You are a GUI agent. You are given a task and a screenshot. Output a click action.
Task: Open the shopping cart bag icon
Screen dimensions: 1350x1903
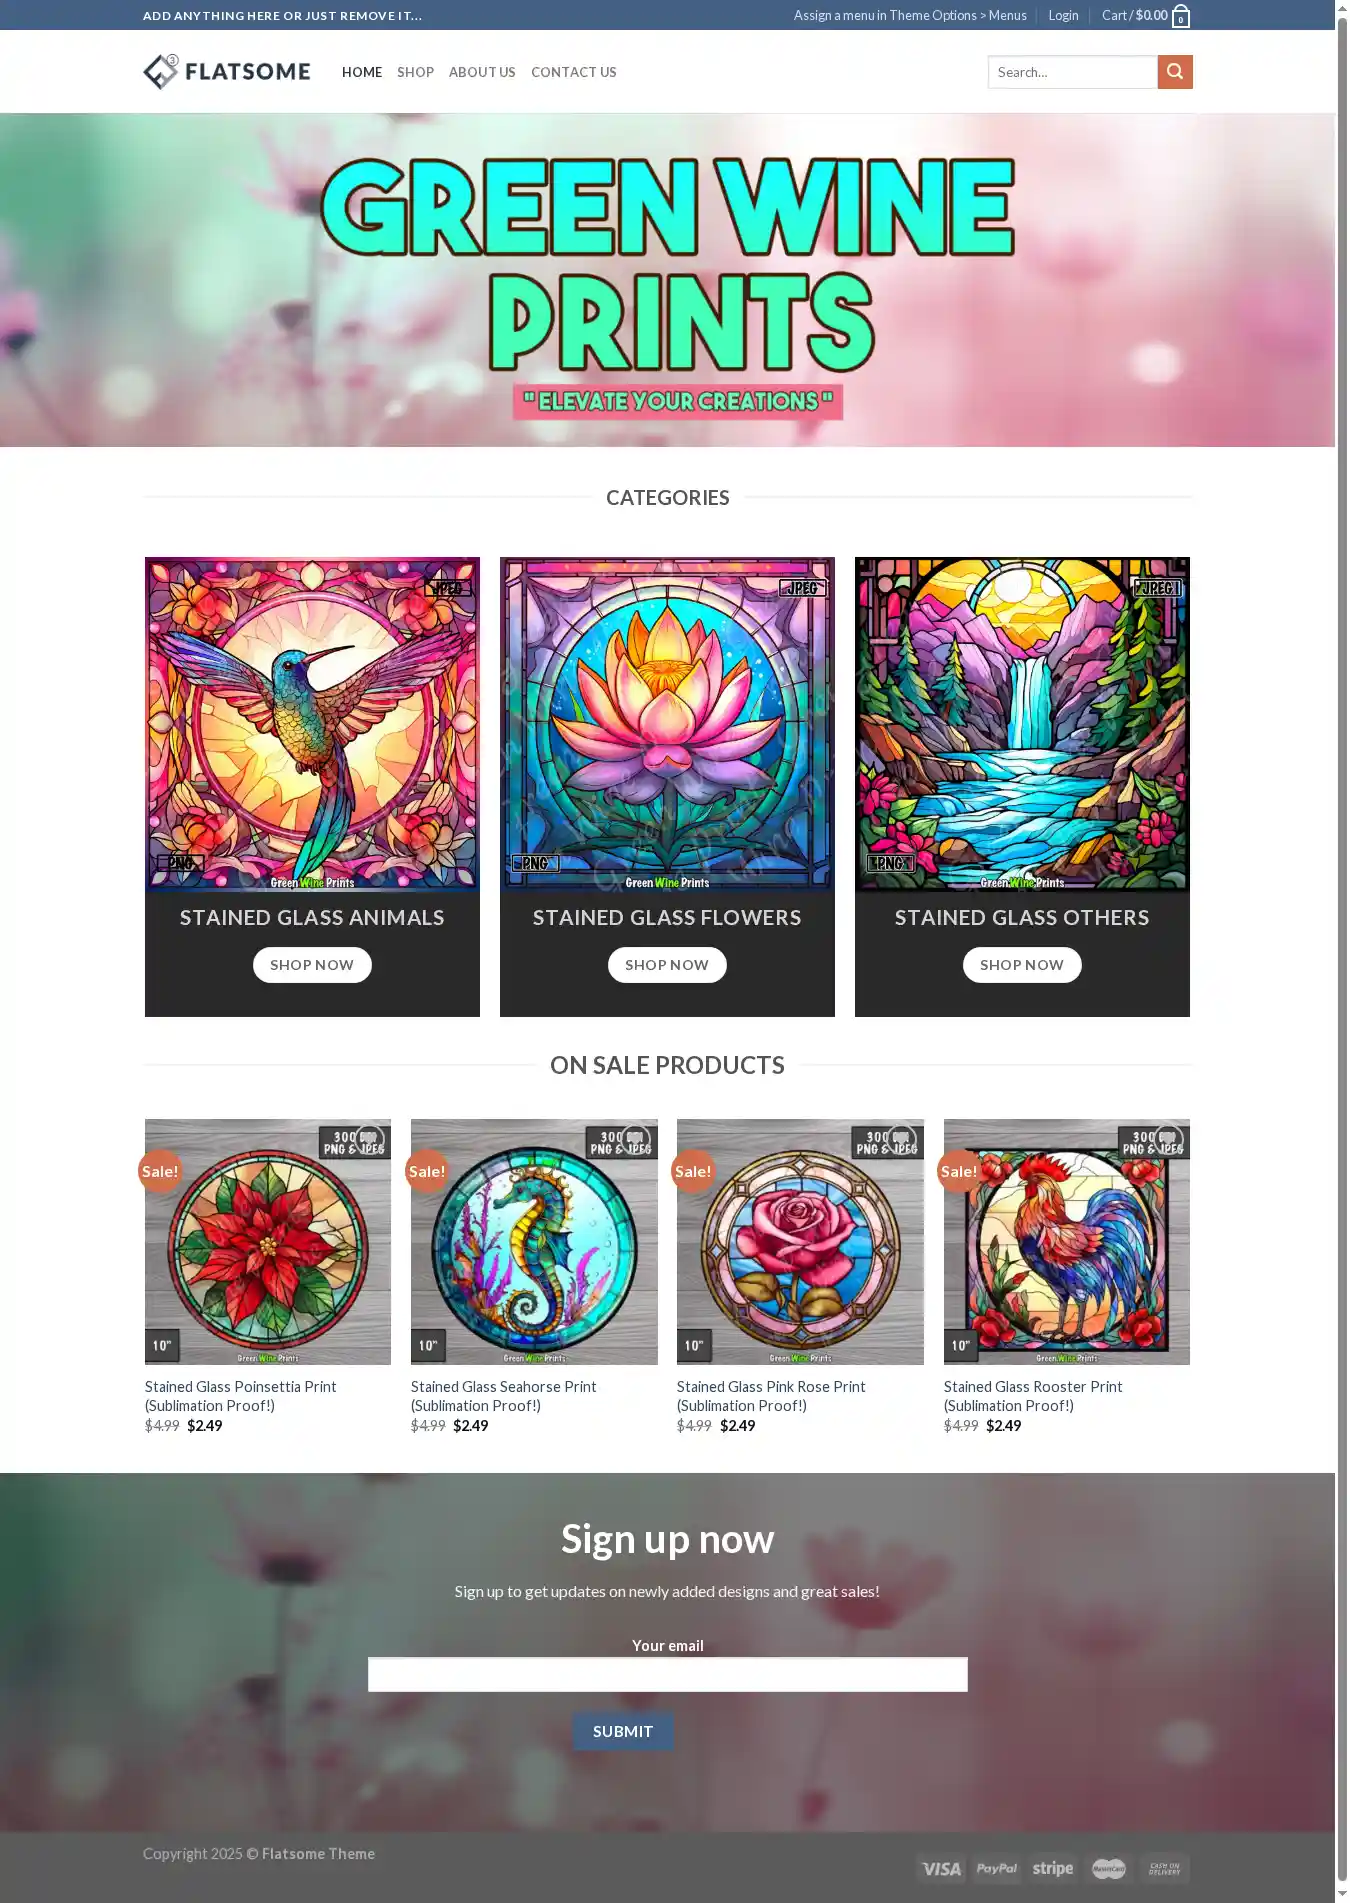(x=1181, y=16)
